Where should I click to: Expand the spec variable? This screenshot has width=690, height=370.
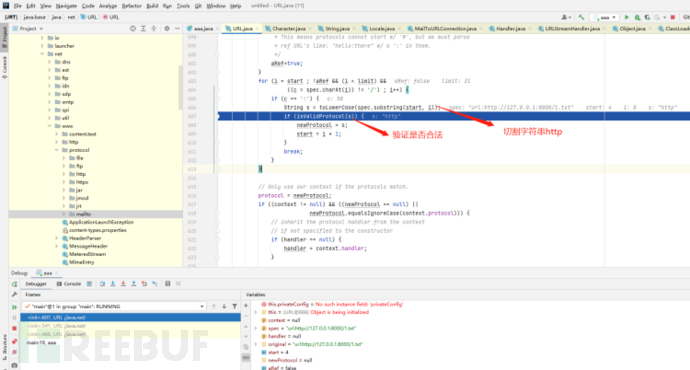pos(256,328)
